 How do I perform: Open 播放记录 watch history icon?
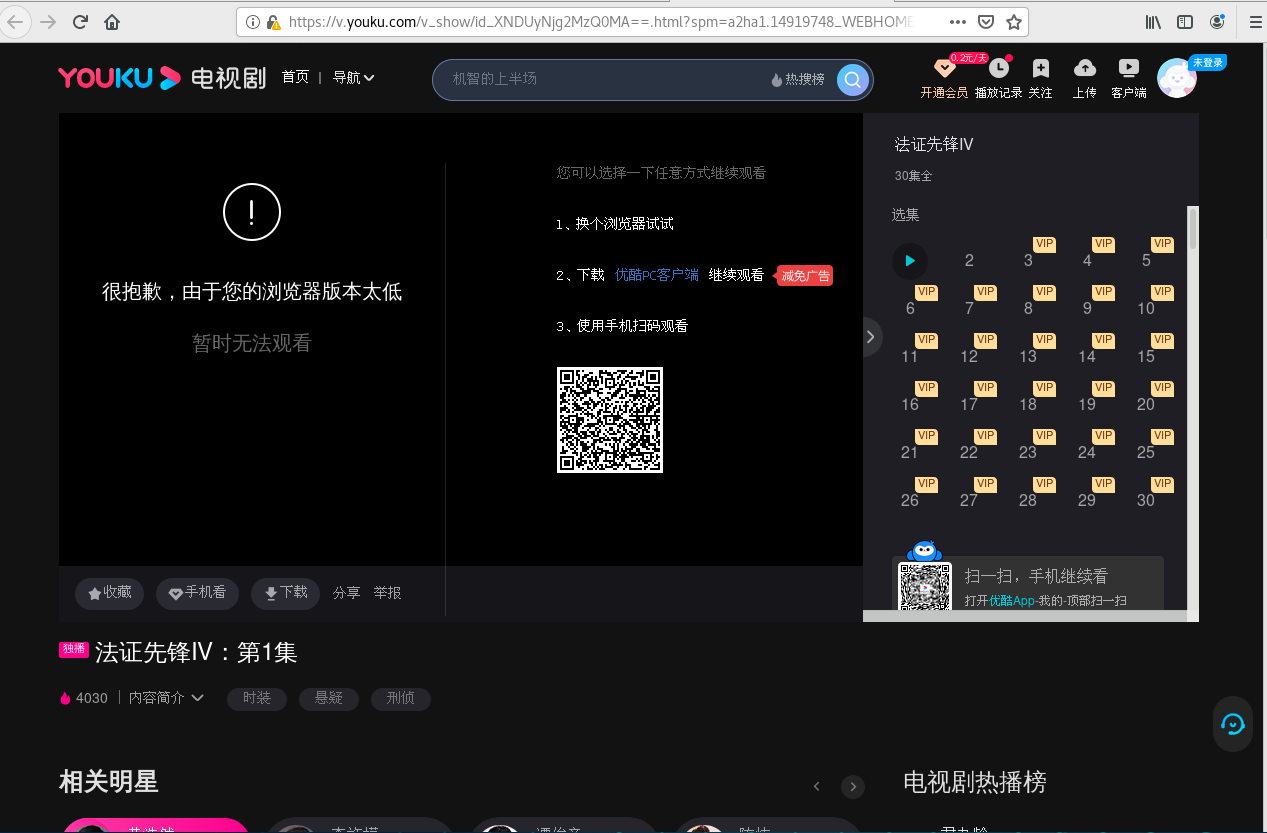click(998, 69)
